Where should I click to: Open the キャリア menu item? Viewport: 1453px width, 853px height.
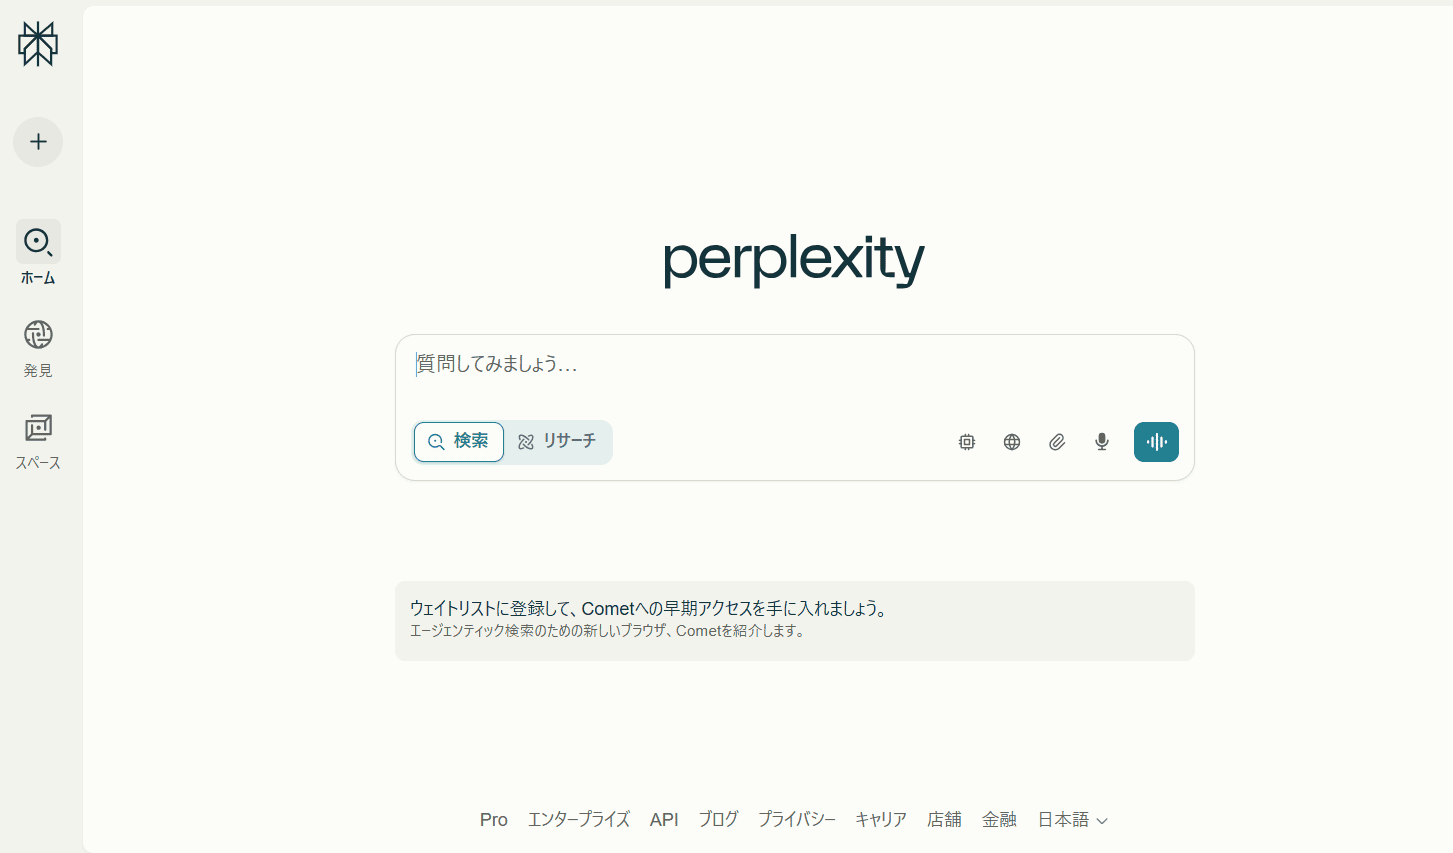point(880,819)
